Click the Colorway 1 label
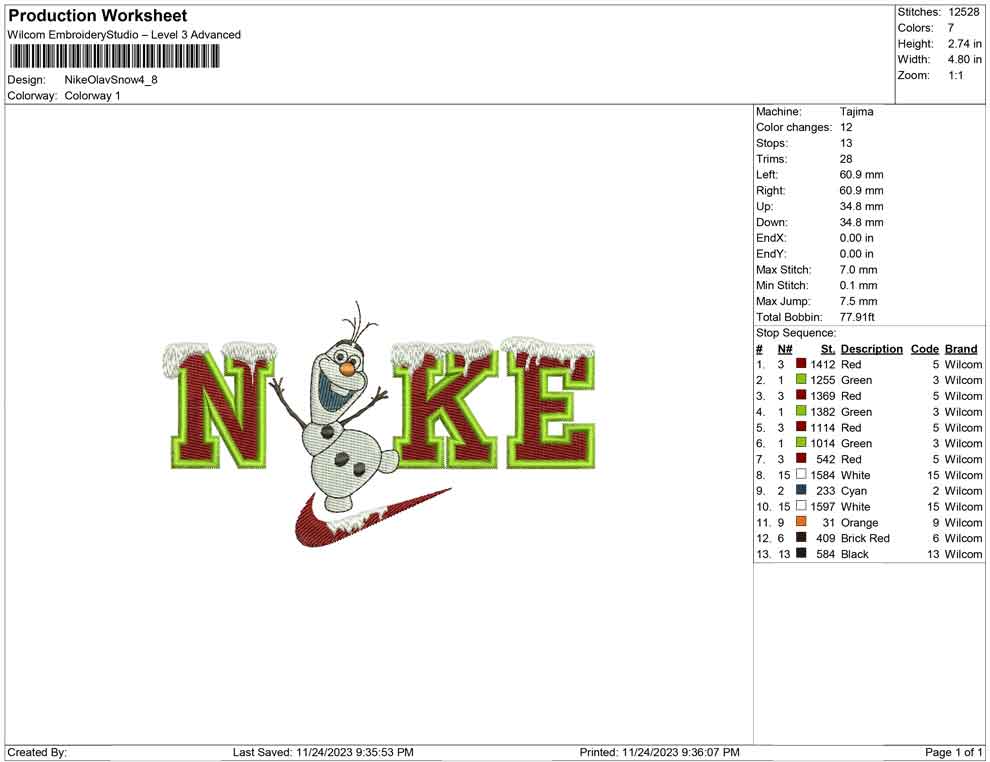 click(x=93, y=96)
